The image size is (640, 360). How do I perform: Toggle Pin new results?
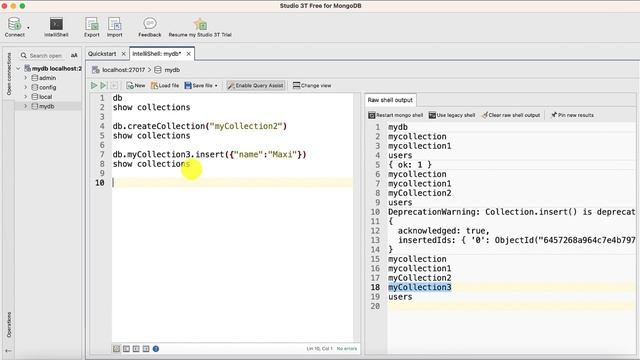tap(572, 115)
